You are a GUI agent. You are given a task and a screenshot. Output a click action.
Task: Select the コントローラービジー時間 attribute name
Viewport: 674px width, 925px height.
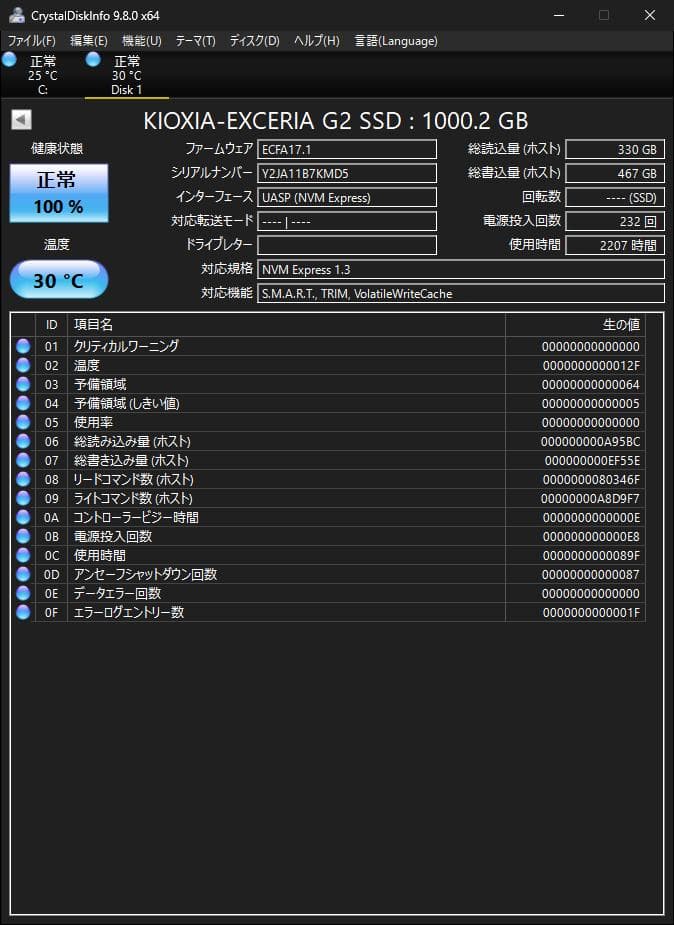click(x=136, y=517)
